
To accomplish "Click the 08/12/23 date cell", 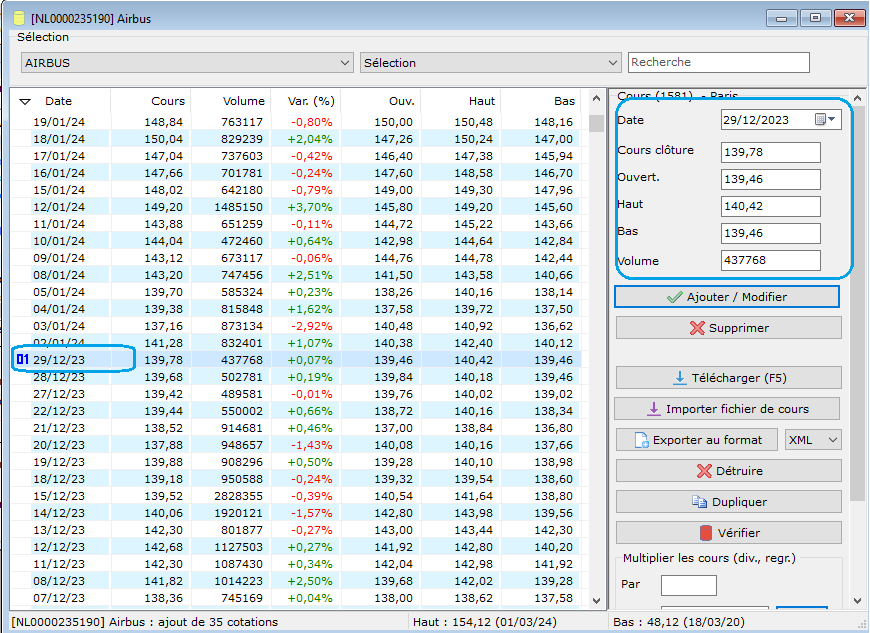I will point(59,581).
